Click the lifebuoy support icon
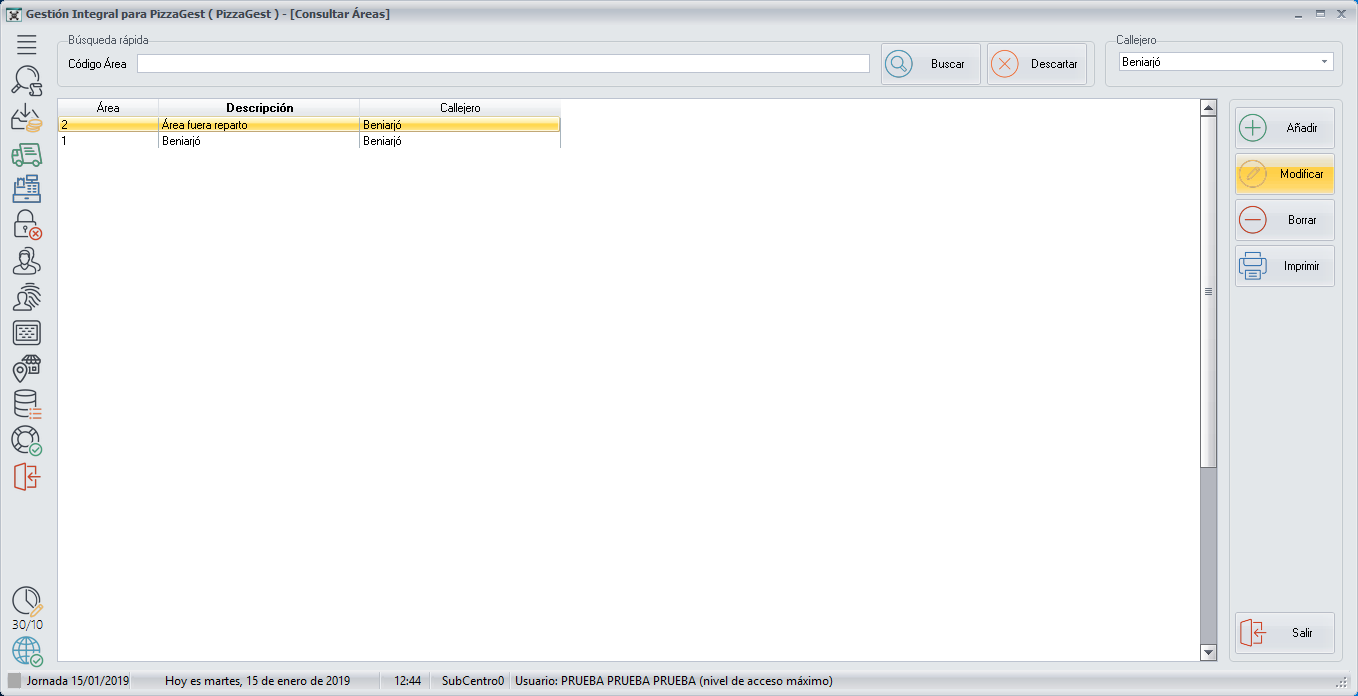Image resolution: width=1358 pixels, height=696 pixels. (27, 440)
